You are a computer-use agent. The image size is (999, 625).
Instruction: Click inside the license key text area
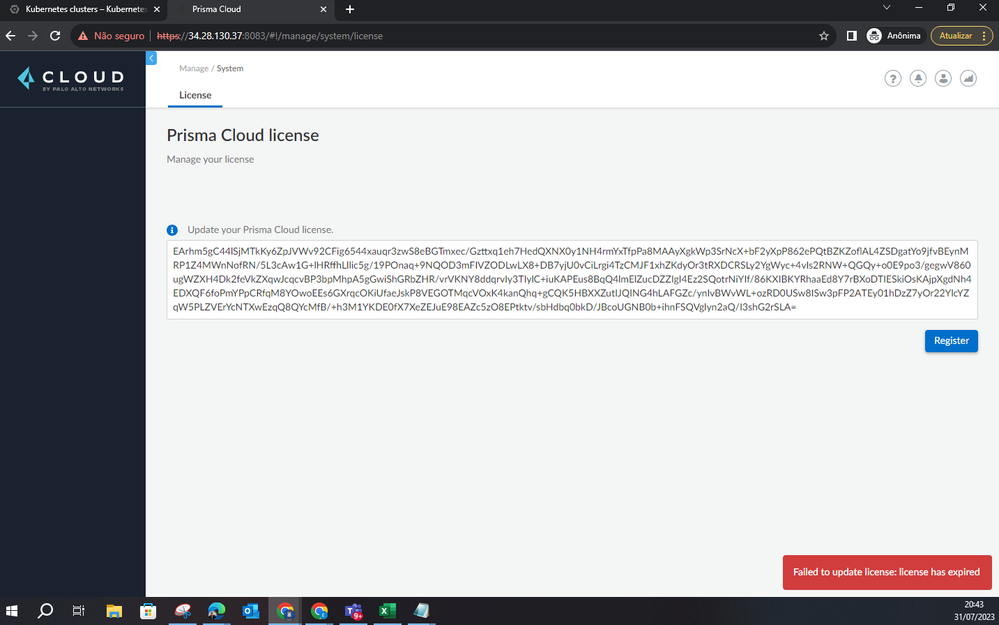tap(571, 280)
